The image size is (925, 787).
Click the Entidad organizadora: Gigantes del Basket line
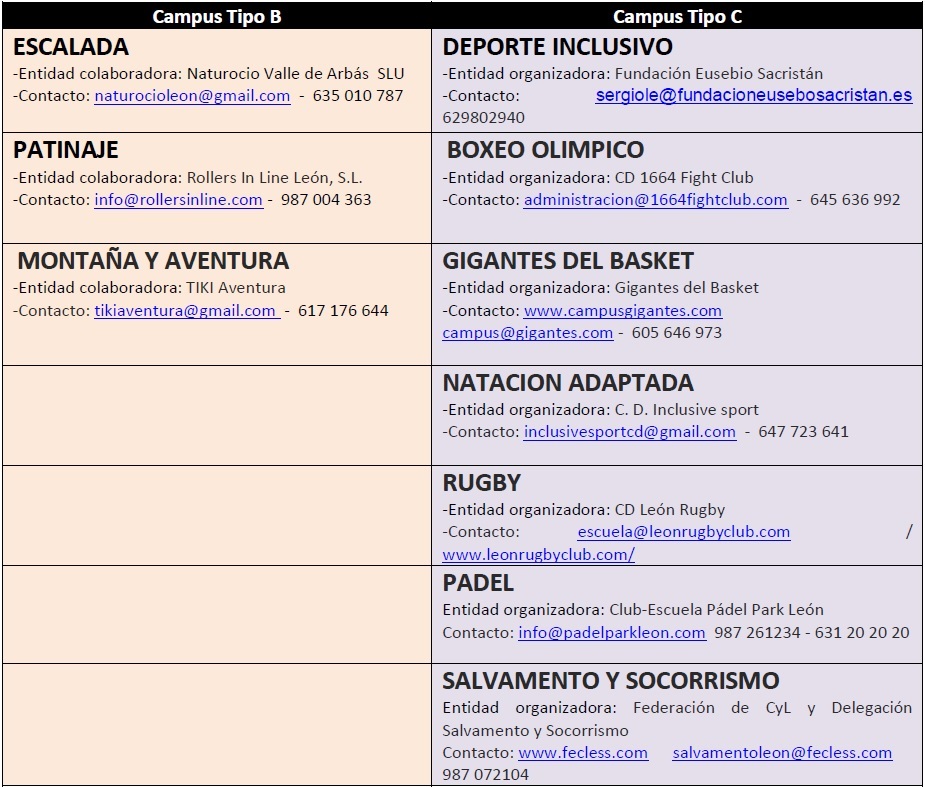601,288
